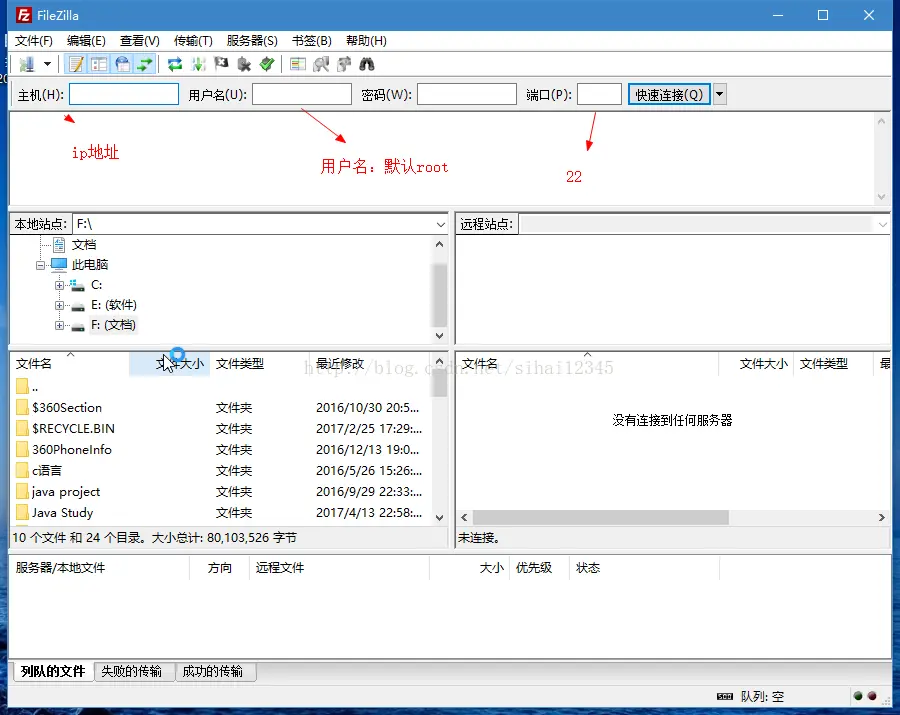Open the 远程站点 path dropdown
This screenshot has height=715, width=900.
[x=883, y=224]
